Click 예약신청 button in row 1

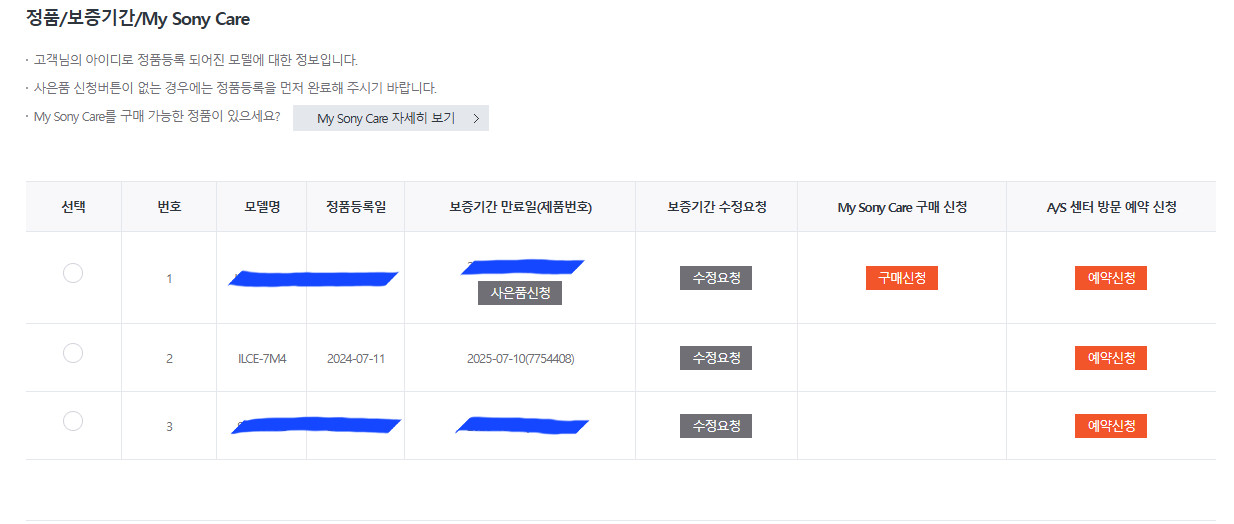coord(1111,278)
